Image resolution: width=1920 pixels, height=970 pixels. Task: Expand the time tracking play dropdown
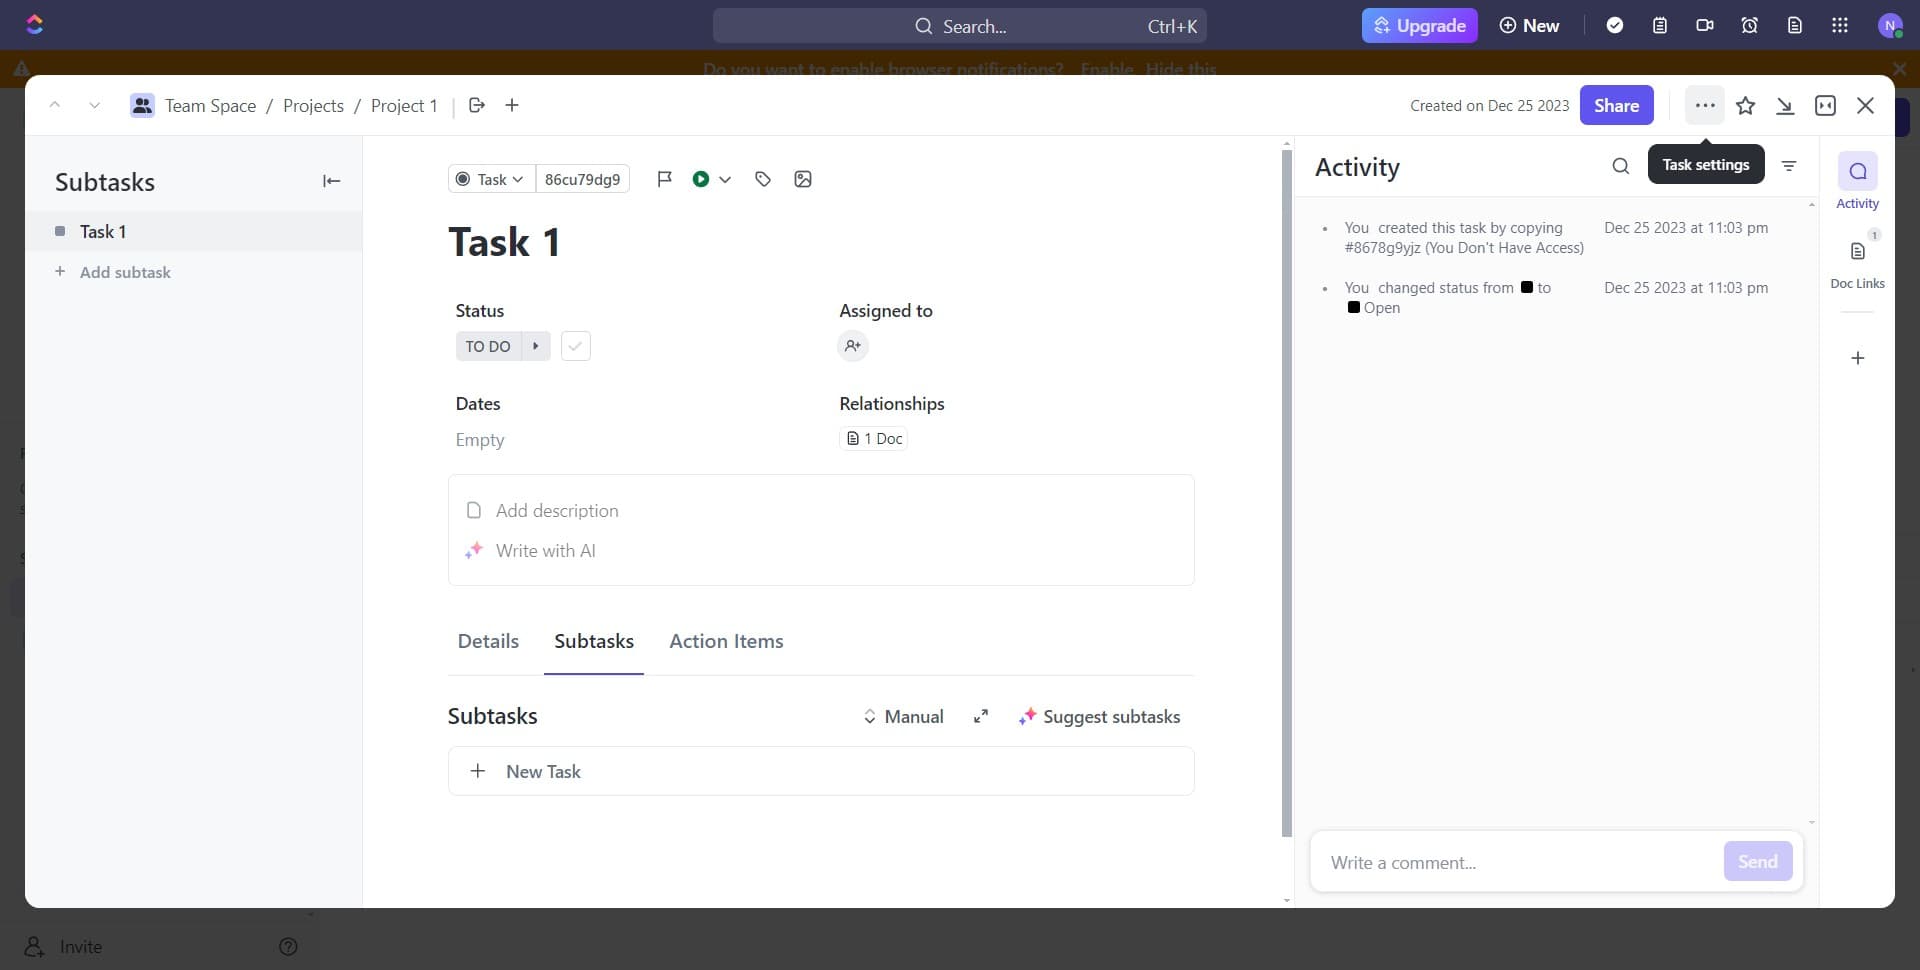725,179
